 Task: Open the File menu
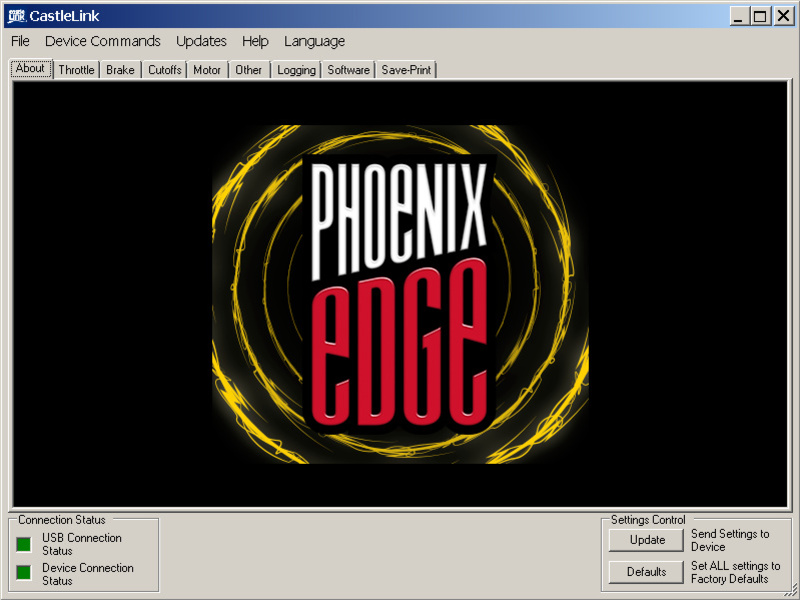tap(20, 41)
